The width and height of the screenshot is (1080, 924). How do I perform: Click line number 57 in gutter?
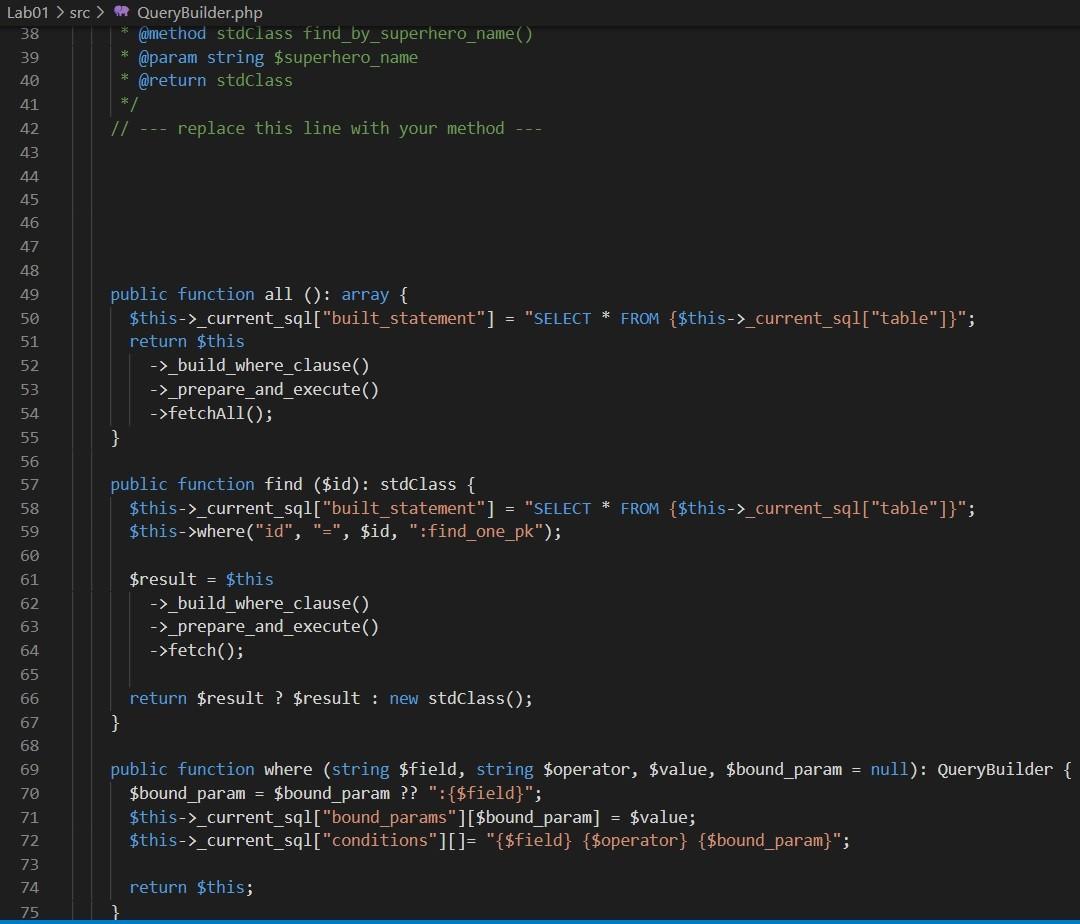[x=29, y=485]
